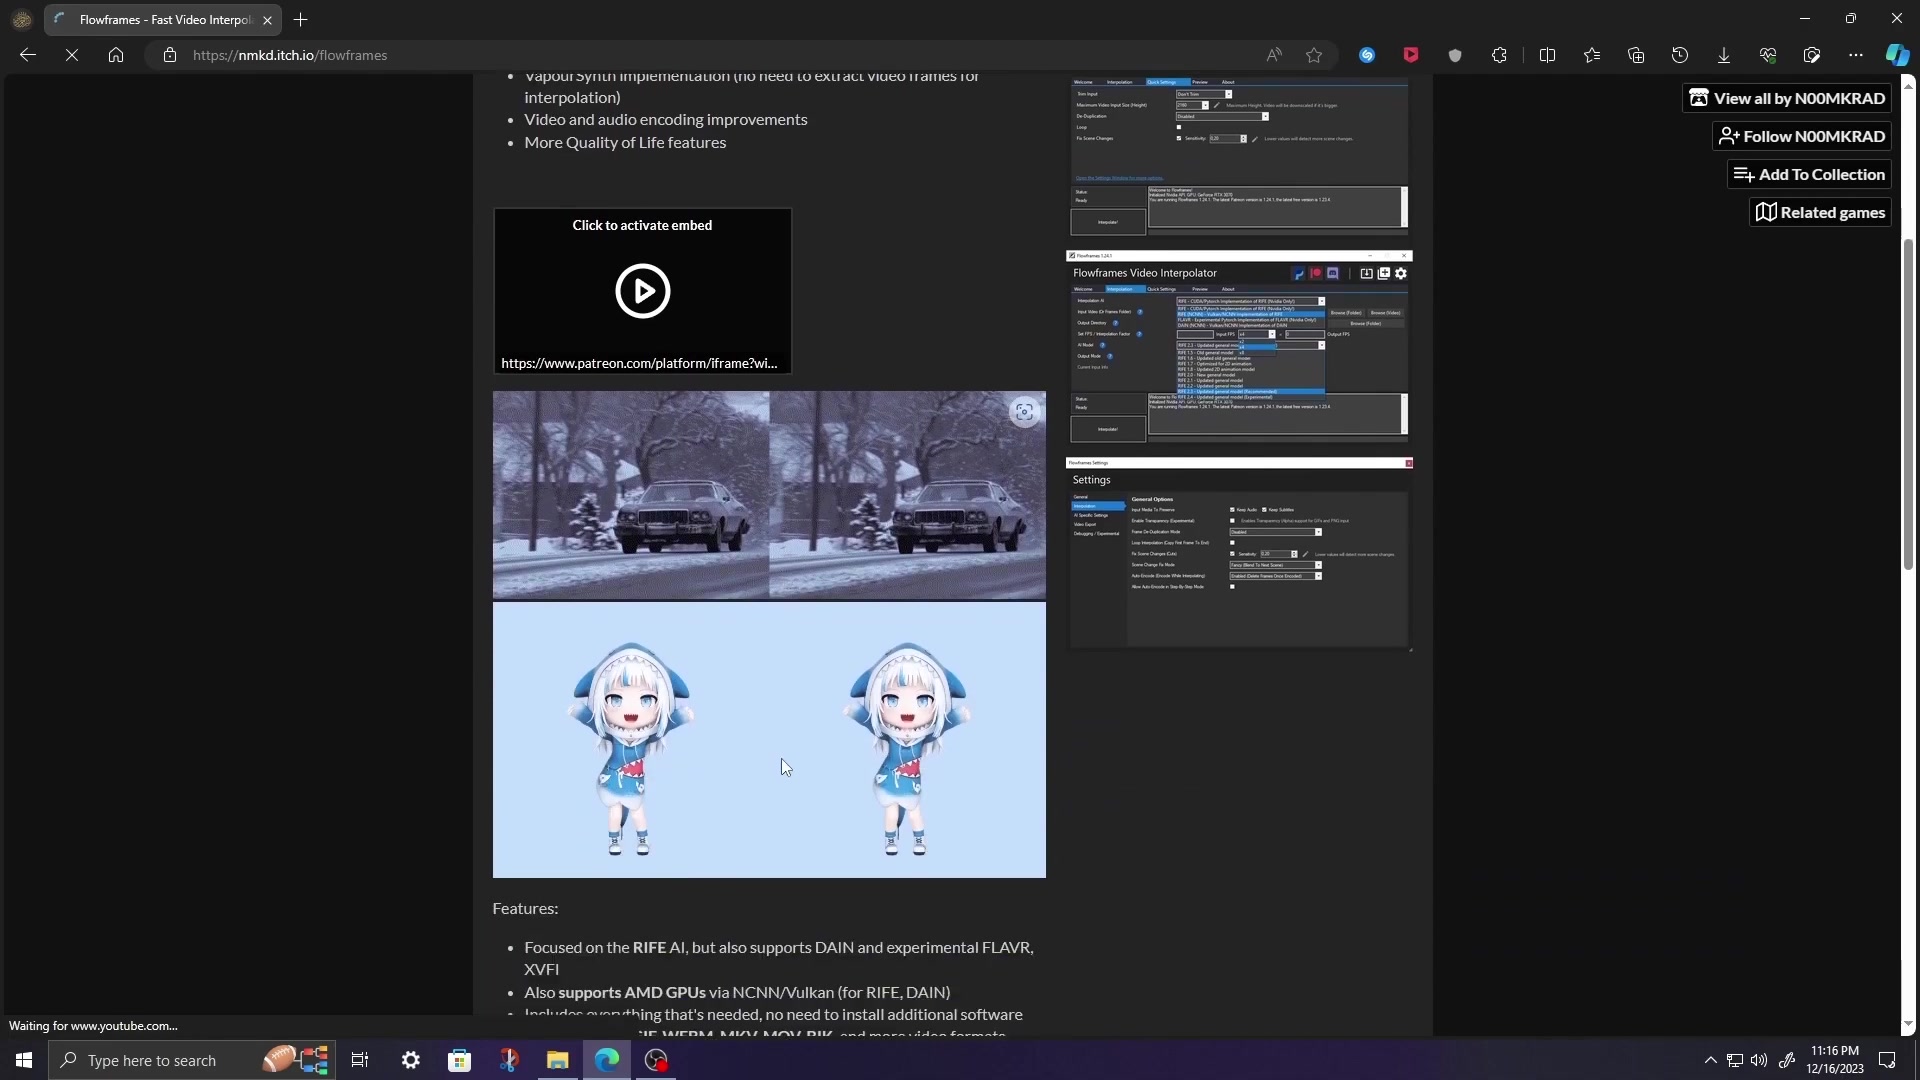The width and height of the screenshot is (1920, 1080).
Task: Click the bold RIFE text in features
Action: 649,947
